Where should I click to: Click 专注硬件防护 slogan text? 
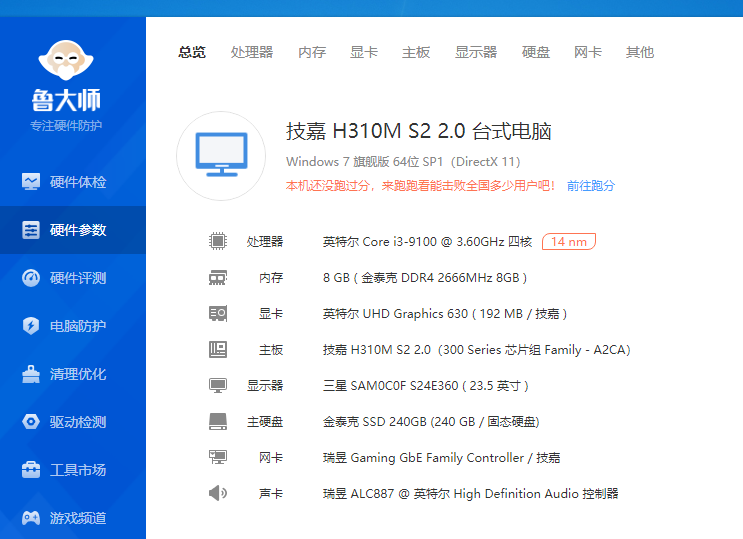pos(66,126)
